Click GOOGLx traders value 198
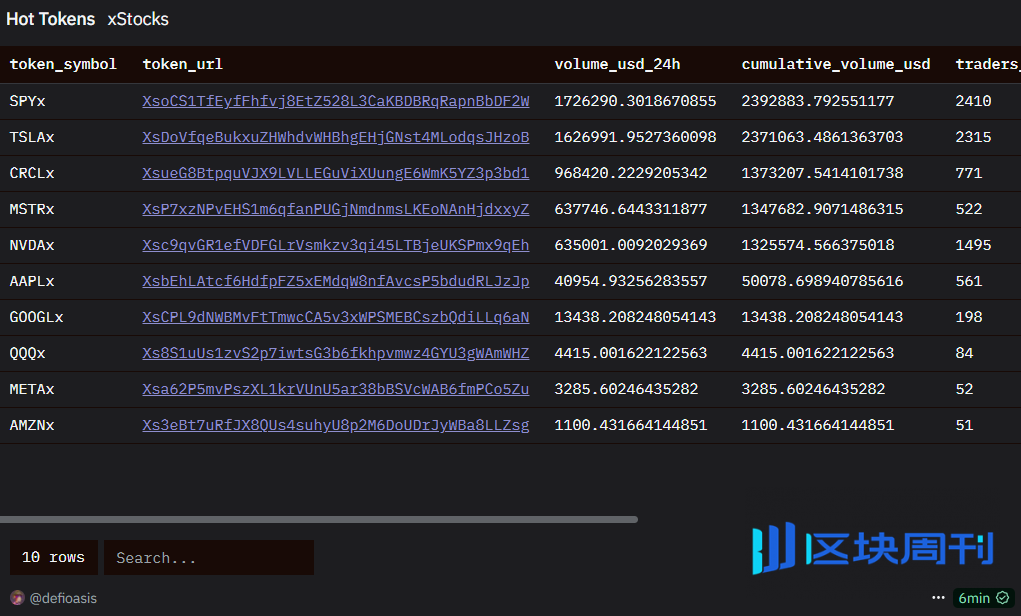 pos(969,317)
